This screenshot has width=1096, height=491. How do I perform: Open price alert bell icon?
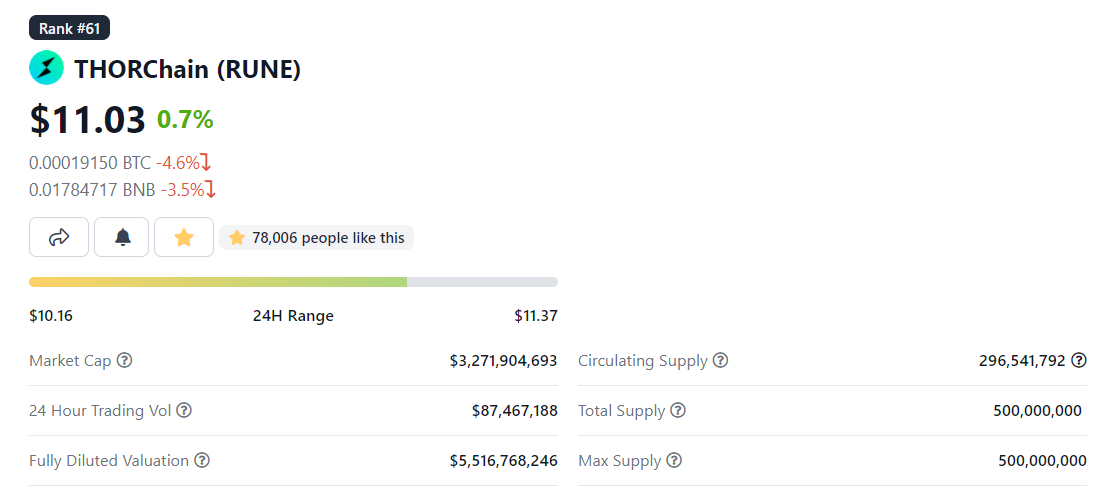point(122,237)
